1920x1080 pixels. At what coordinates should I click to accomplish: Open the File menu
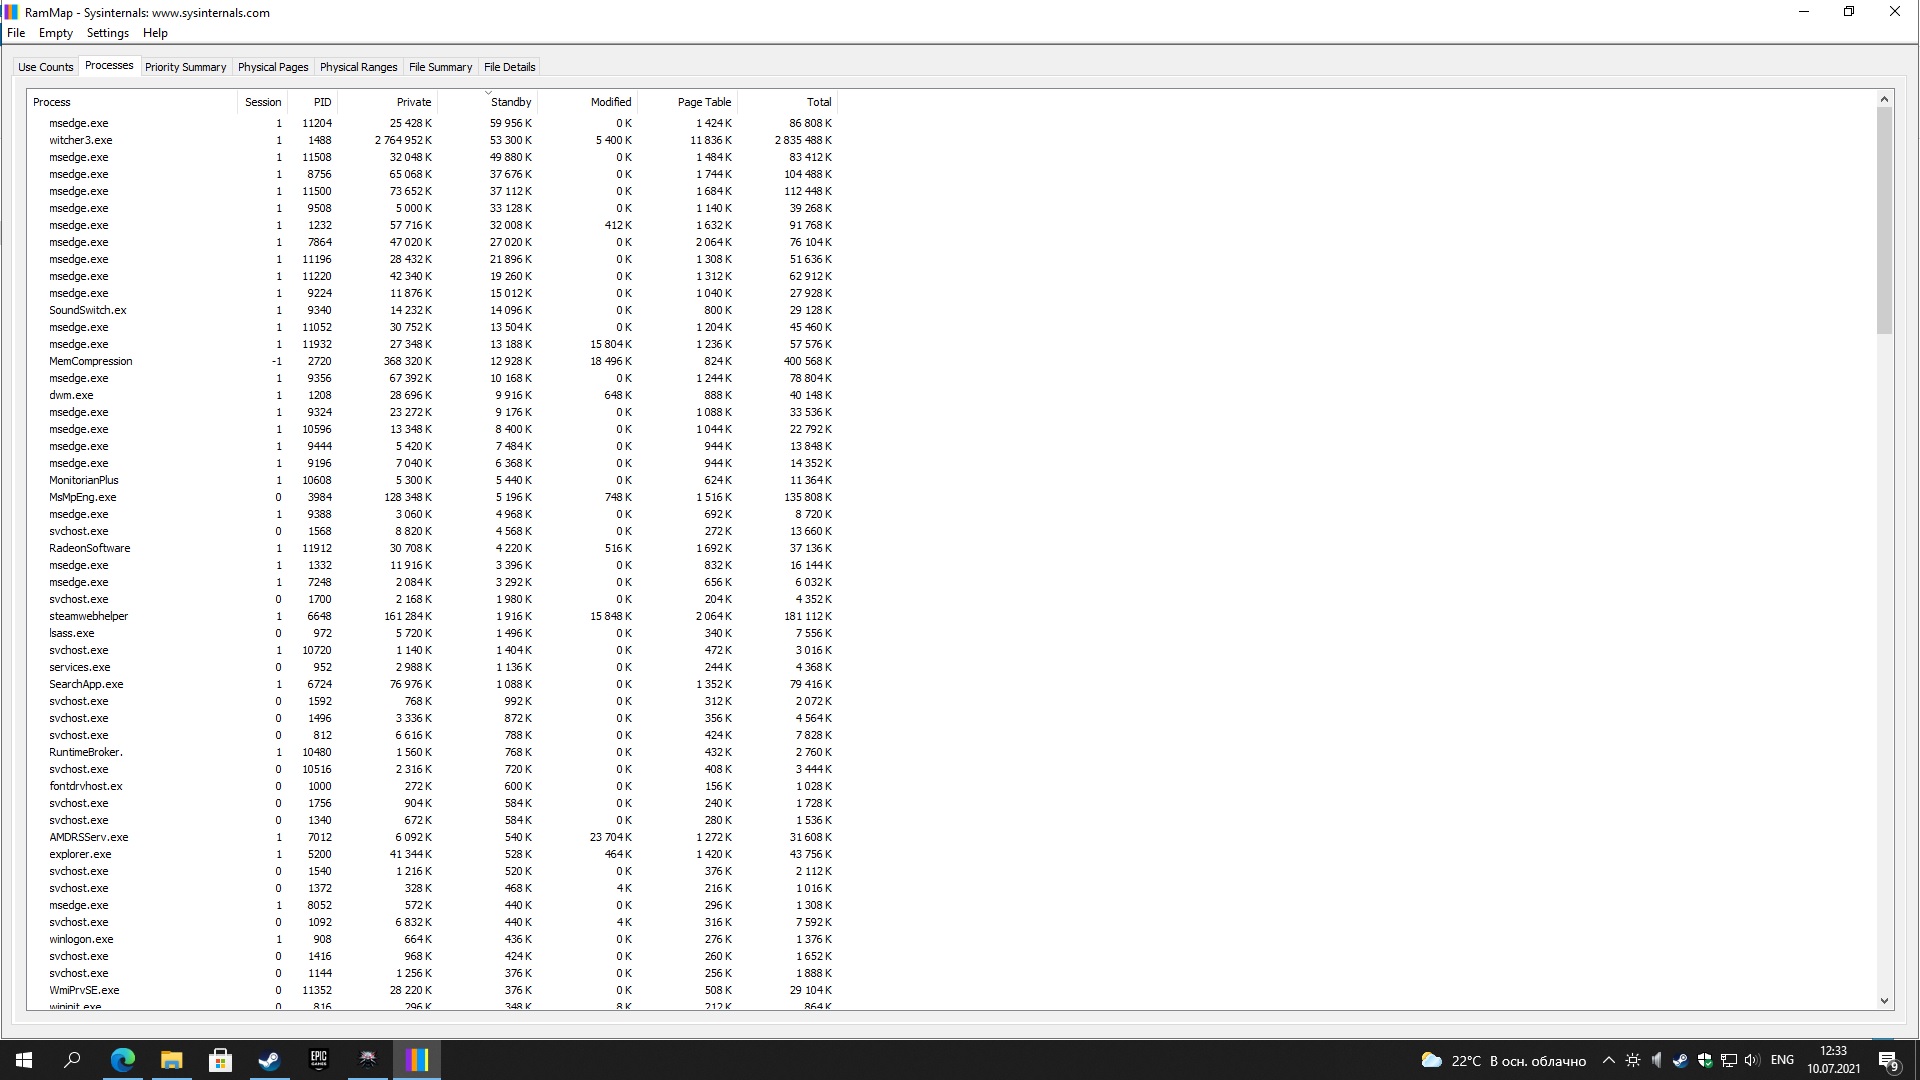pos(16,33)
